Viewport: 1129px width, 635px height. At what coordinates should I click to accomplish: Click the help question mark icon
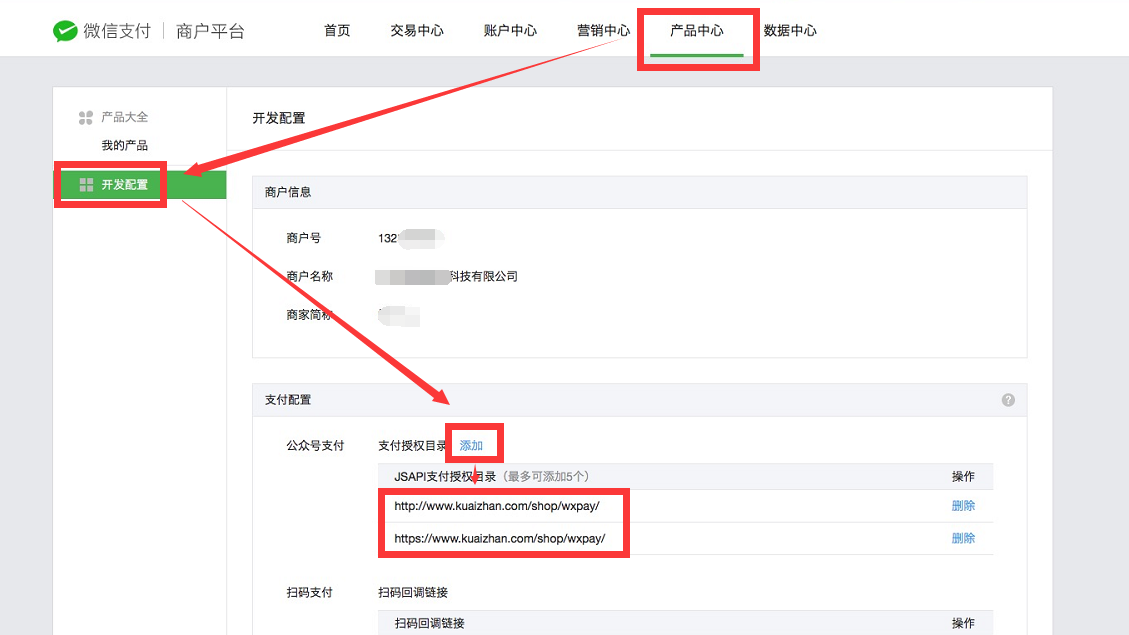click(x=1008, y=400)
